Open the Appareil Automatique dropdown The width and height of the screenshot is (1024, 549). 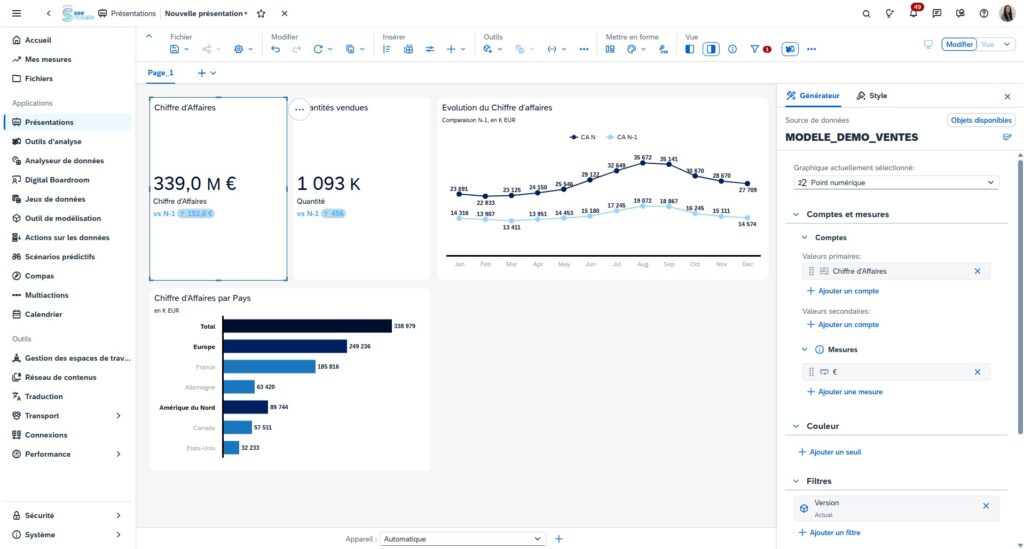[x=463, y=539]
